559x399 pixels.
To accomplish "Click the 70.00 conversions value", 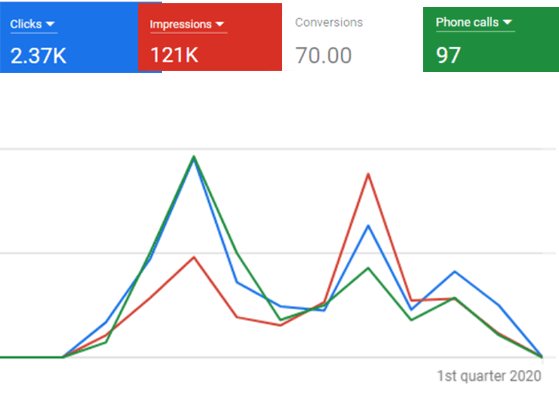I will coord(323,56).
